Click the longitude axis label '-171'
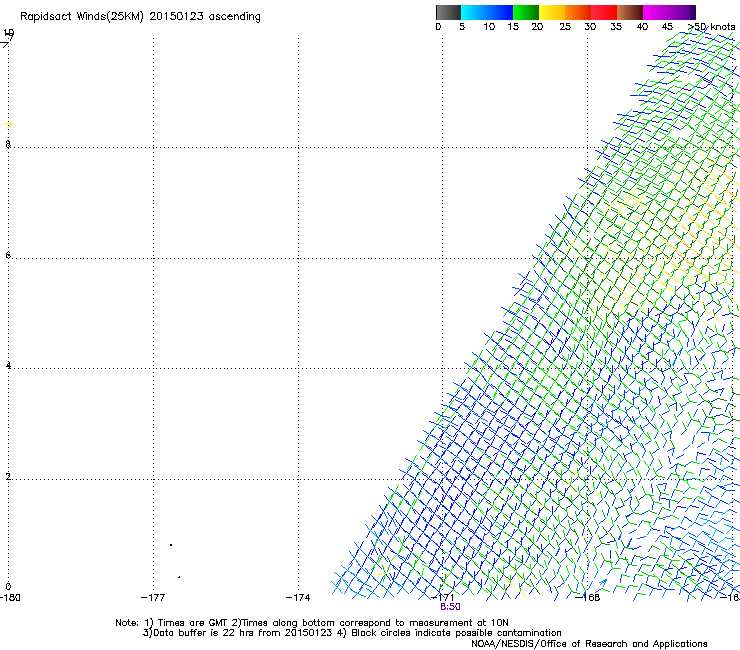Image resolution: width=740 pixels, height=650 pixels. [443, 598]
